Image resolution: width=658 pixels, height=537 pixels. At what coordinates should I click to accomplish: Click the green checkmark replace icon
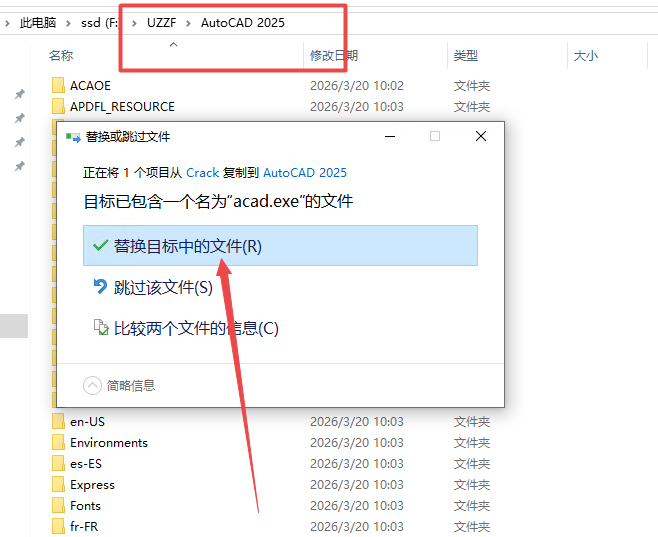pos(99,245)
